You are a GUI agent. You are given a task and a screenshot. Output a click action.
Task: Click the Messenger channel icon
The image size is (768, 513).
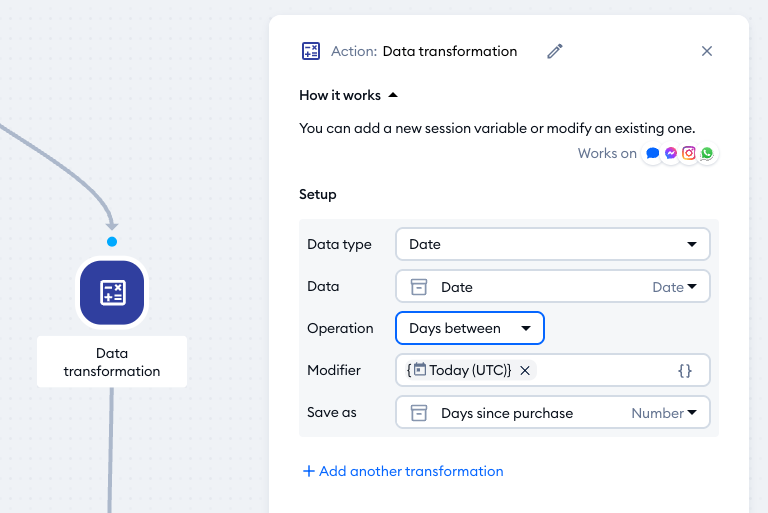671,154
